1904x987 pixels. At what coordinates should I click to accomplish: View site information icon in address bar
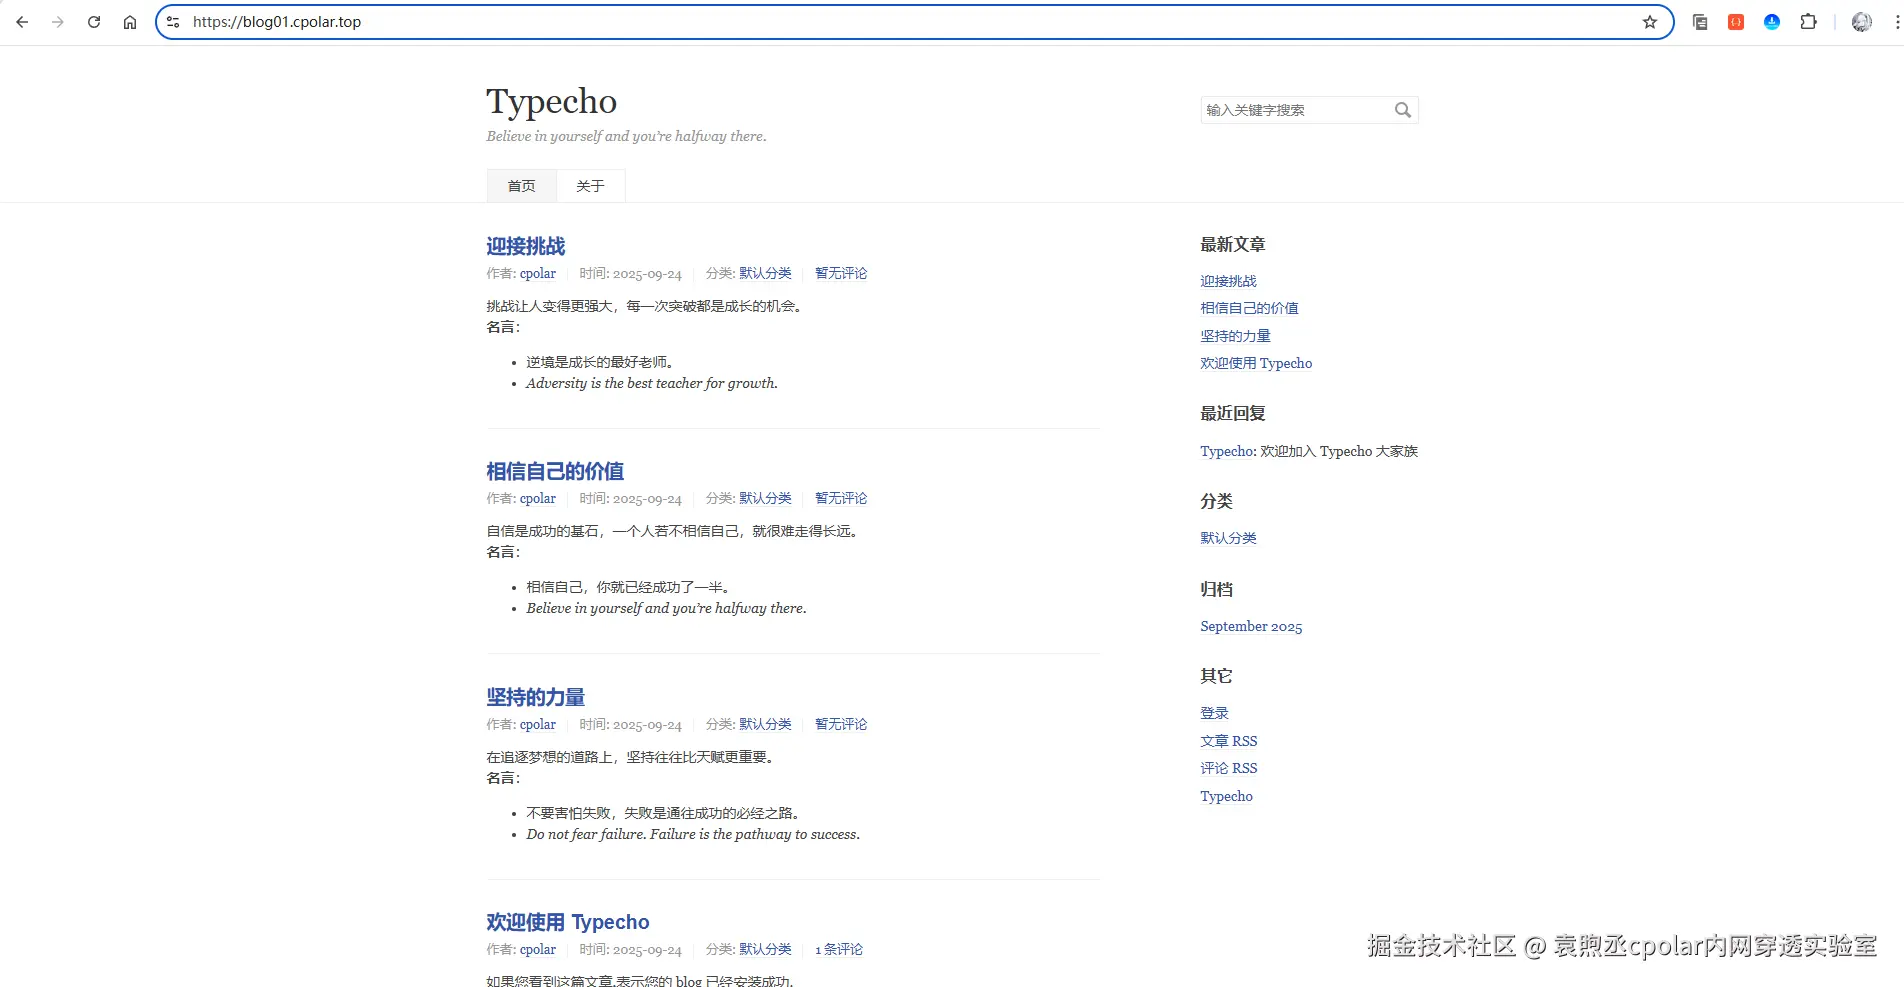click(173, 22)
